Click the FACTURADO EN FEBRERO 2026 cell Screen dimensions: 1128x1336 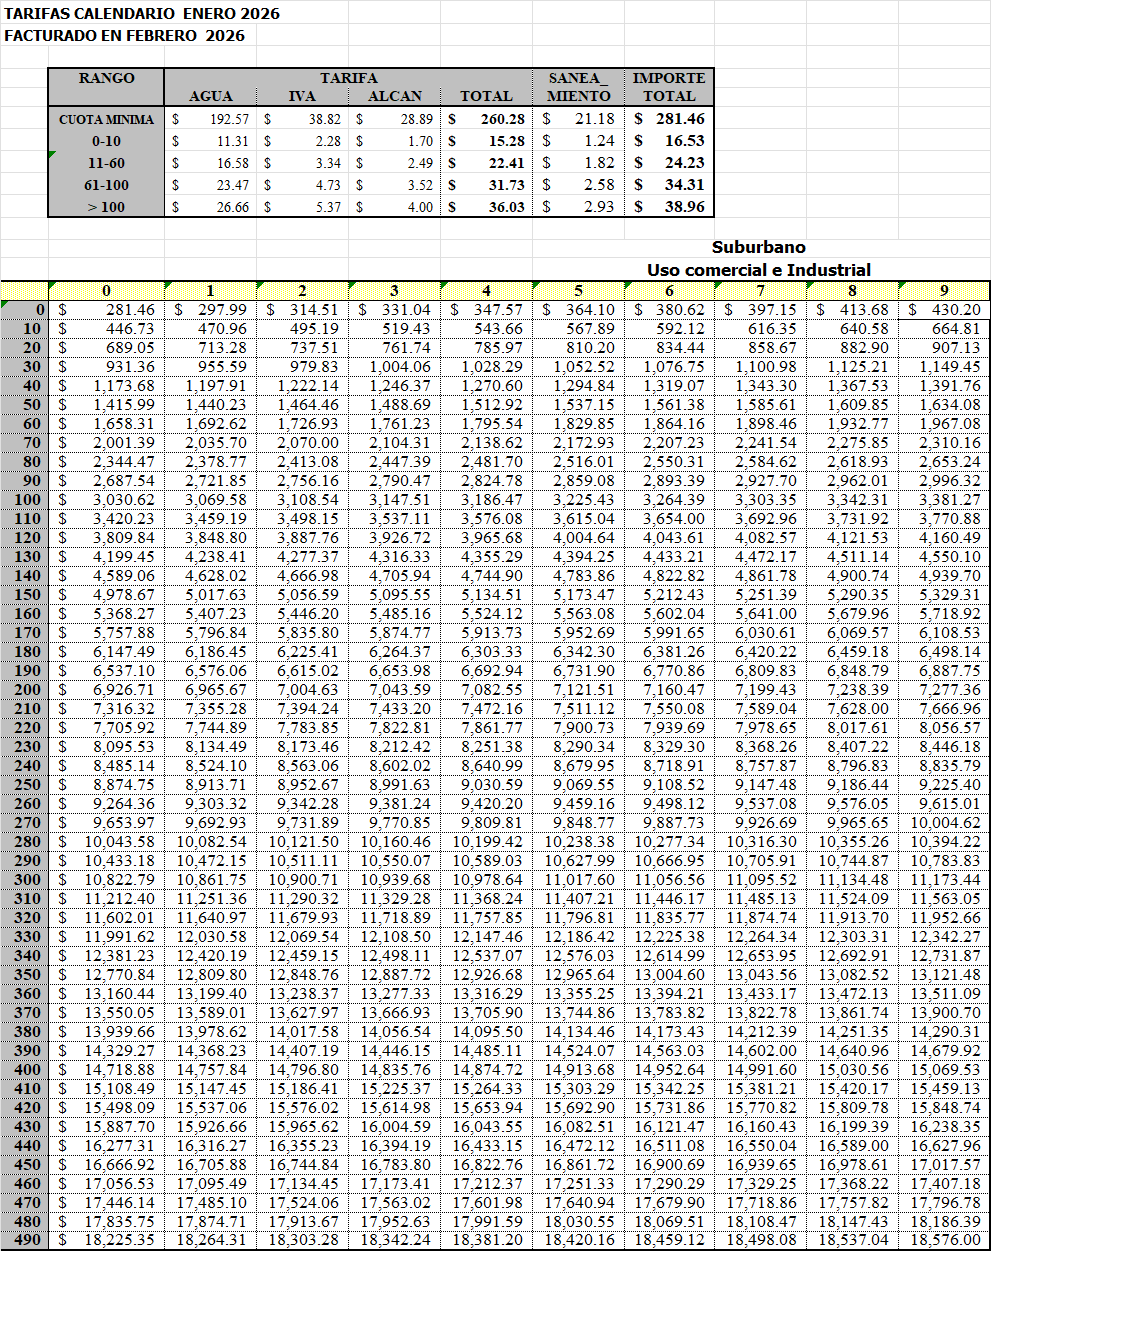coord(124,36)
